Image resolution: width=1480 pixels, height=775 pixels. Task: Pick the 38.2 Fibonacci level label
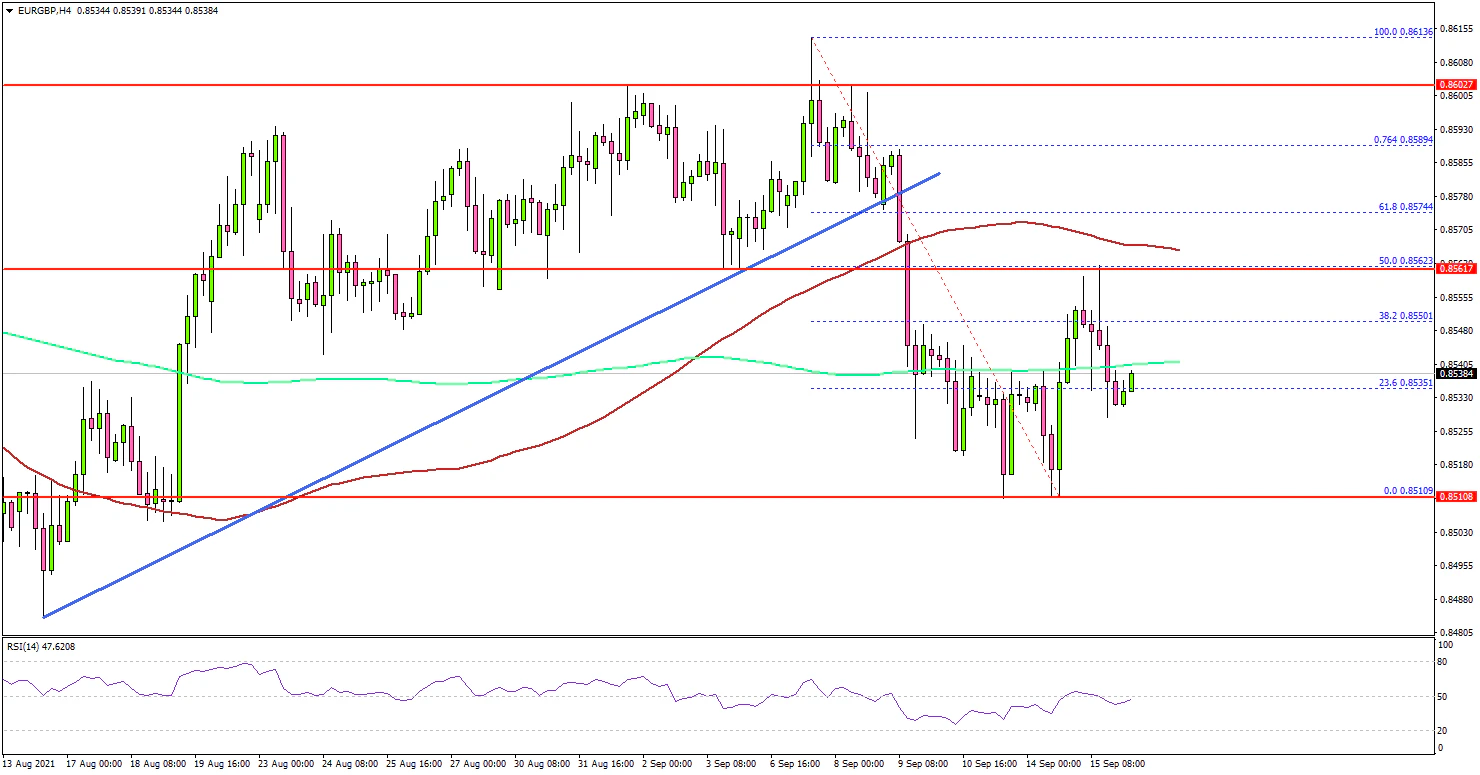pyautogui.click(x=1403, y=315)
